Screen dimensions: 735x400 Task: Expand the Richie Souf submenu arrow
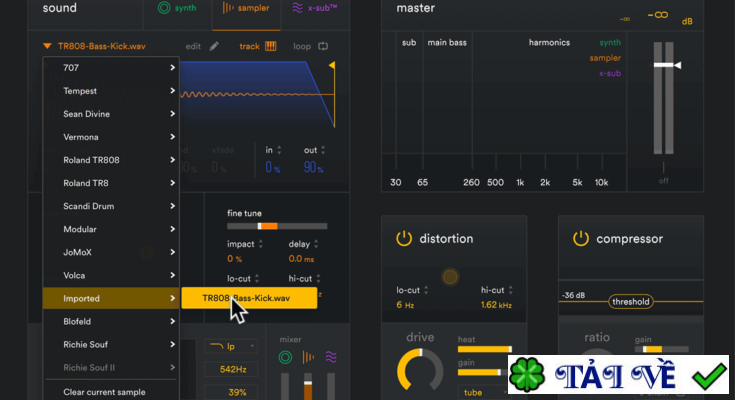click(x=172, y=344)
